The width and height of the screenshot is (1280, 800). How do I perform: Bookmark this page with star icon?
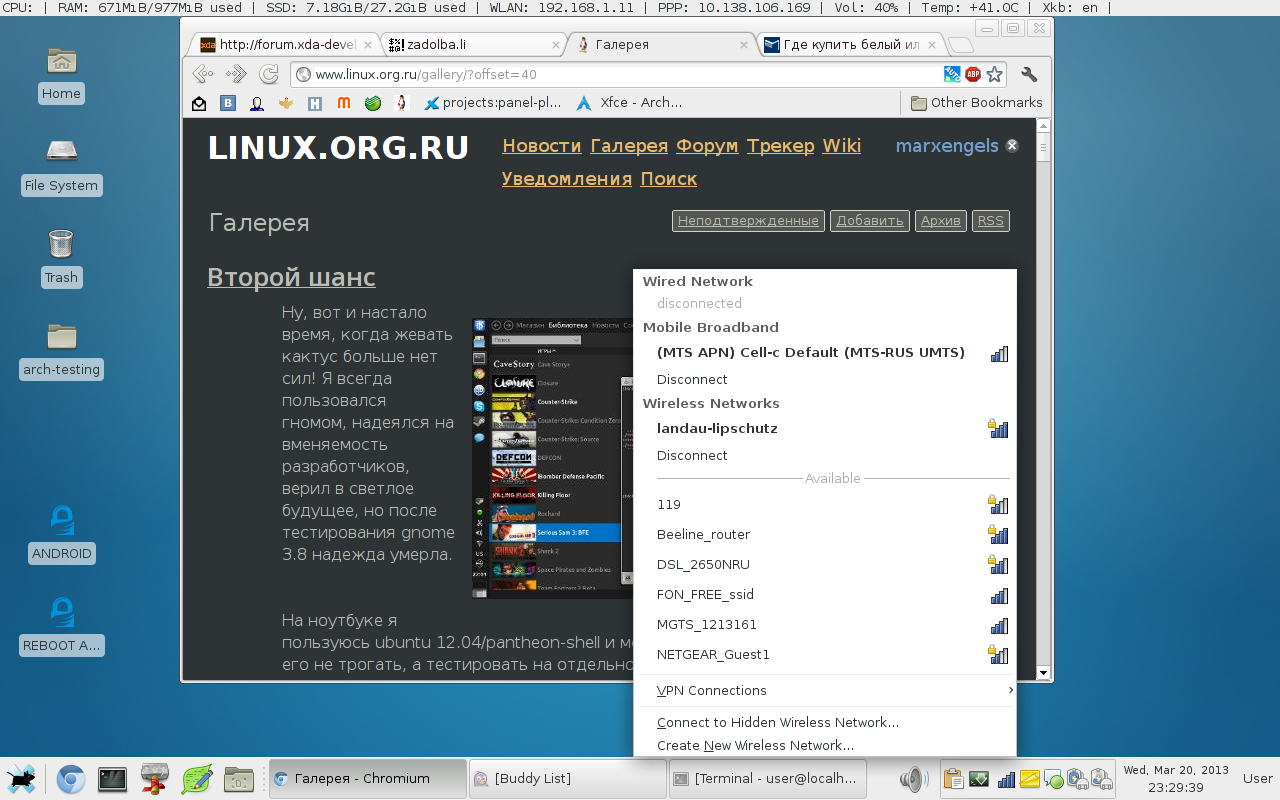click(994, 74)
